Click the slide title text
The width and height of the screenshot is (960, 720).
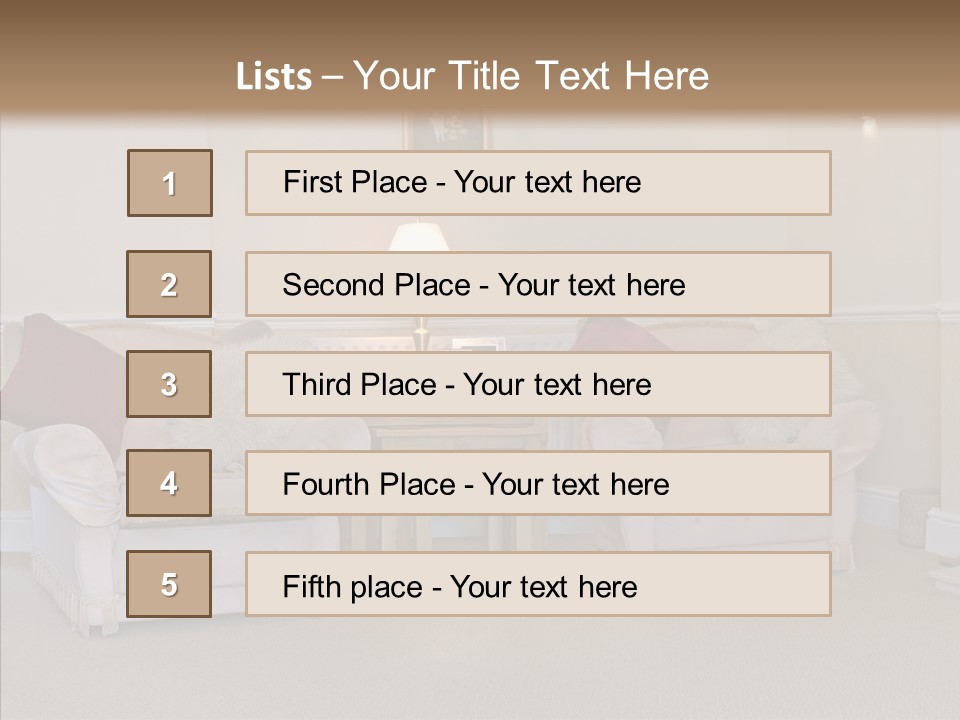473,76
